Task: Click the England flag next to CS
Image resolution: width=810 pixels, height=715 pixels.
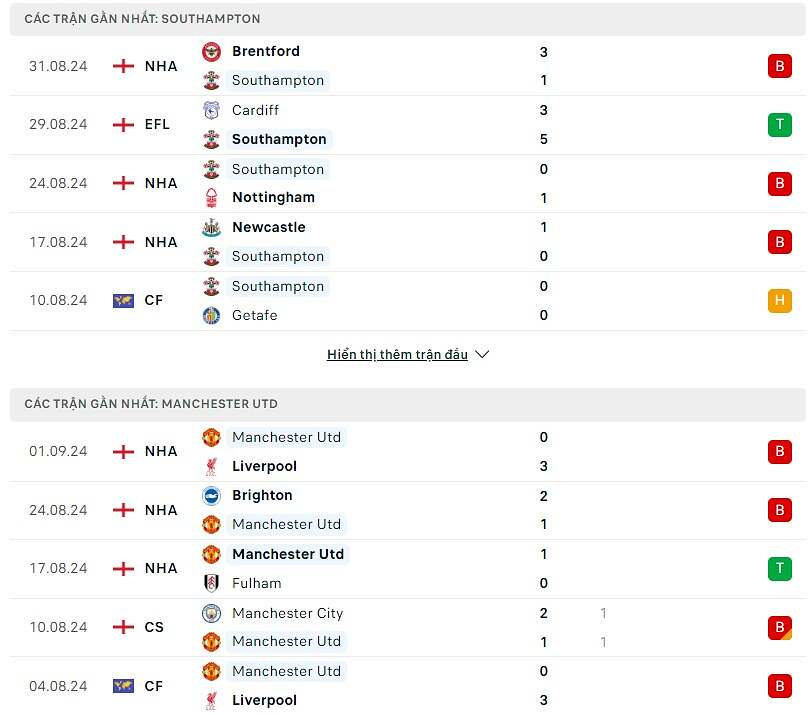Action: pos(123,627)
